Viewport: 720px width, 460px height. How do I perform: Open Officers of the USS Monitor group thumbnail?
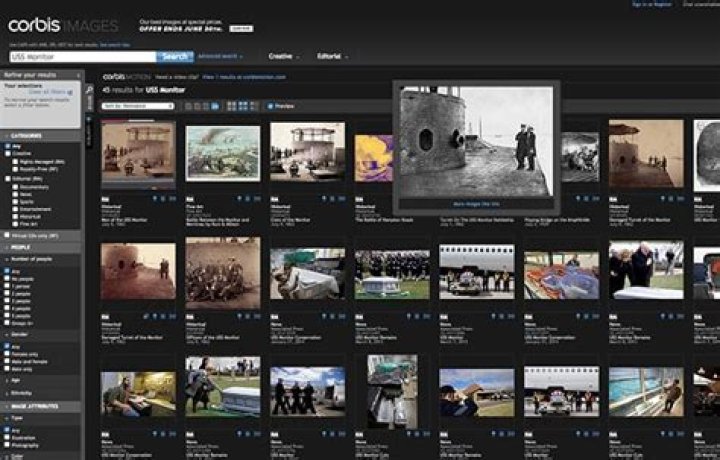223,273
